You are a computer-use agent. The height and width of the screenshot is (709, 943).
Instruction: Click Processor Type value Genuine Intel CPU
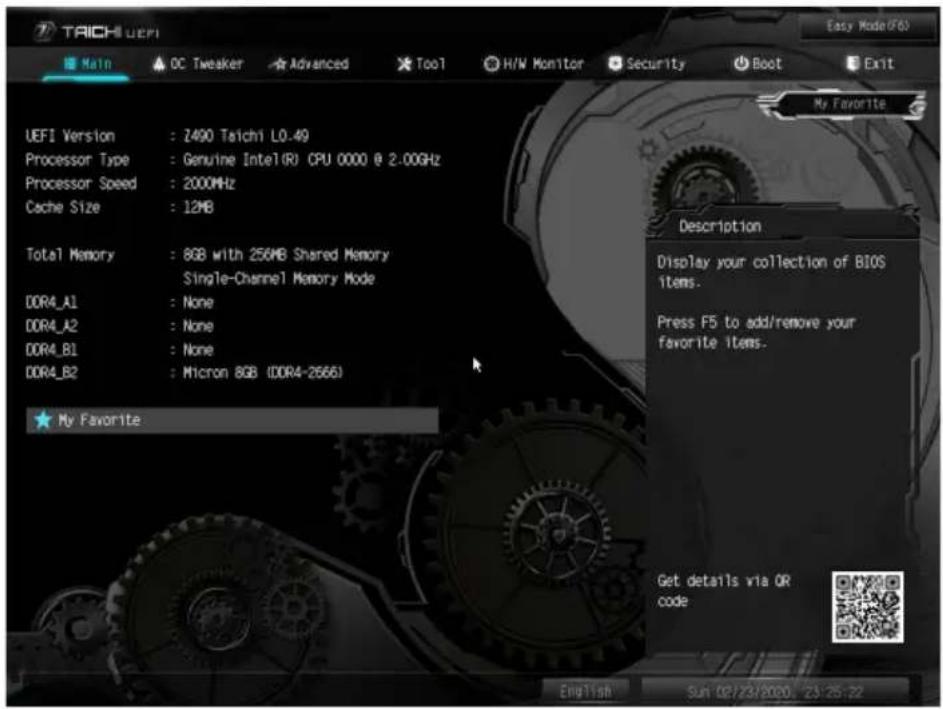click(x=312, y=160)
